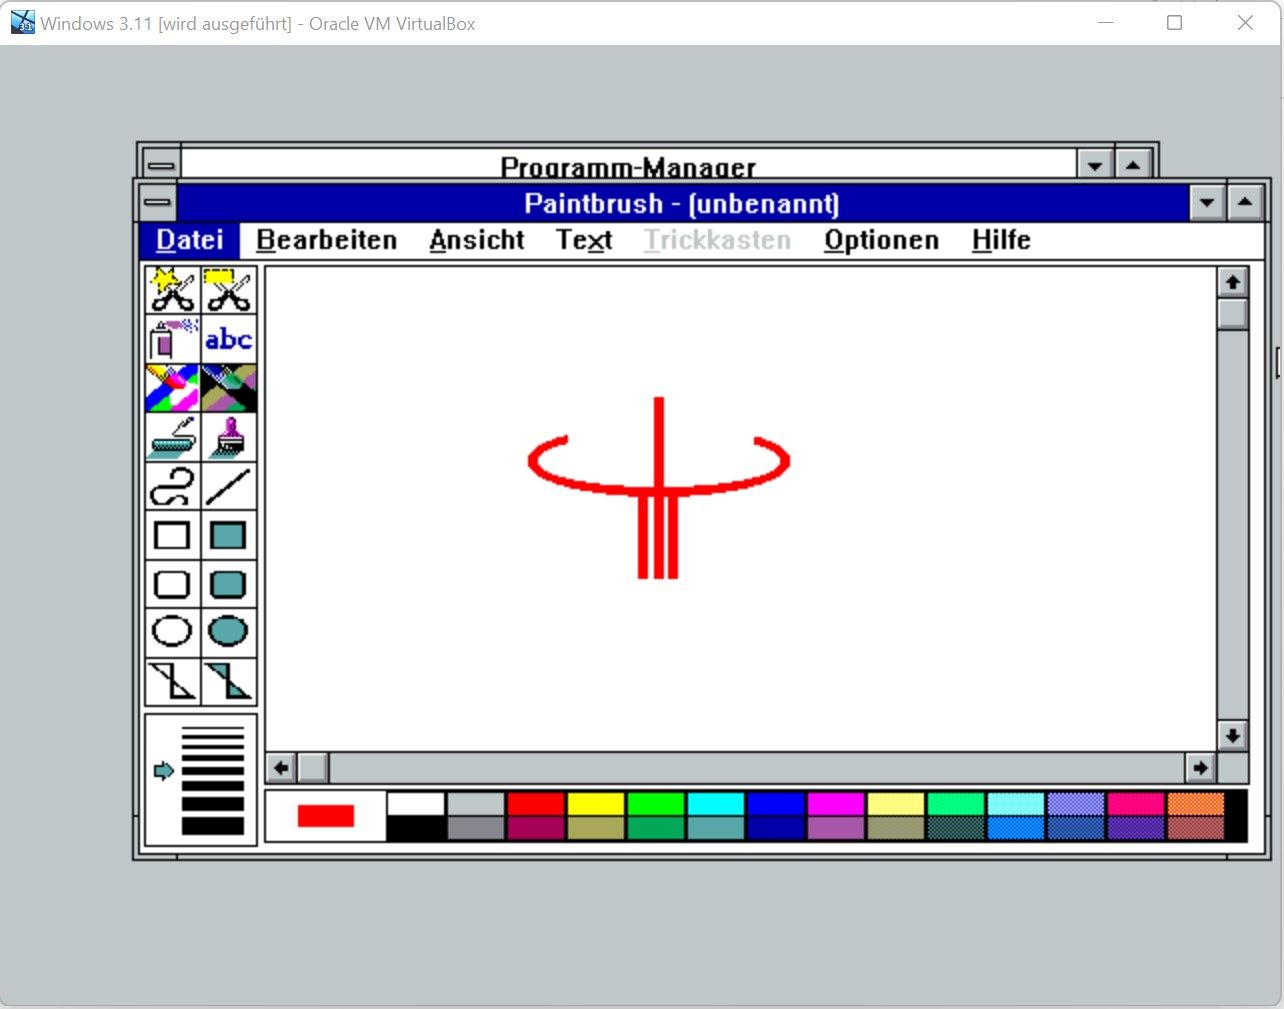This screenshot has width=1284, height=1009.
Task: Open the Programm-Manager control menu box
Action: click(x=161, y=164)
